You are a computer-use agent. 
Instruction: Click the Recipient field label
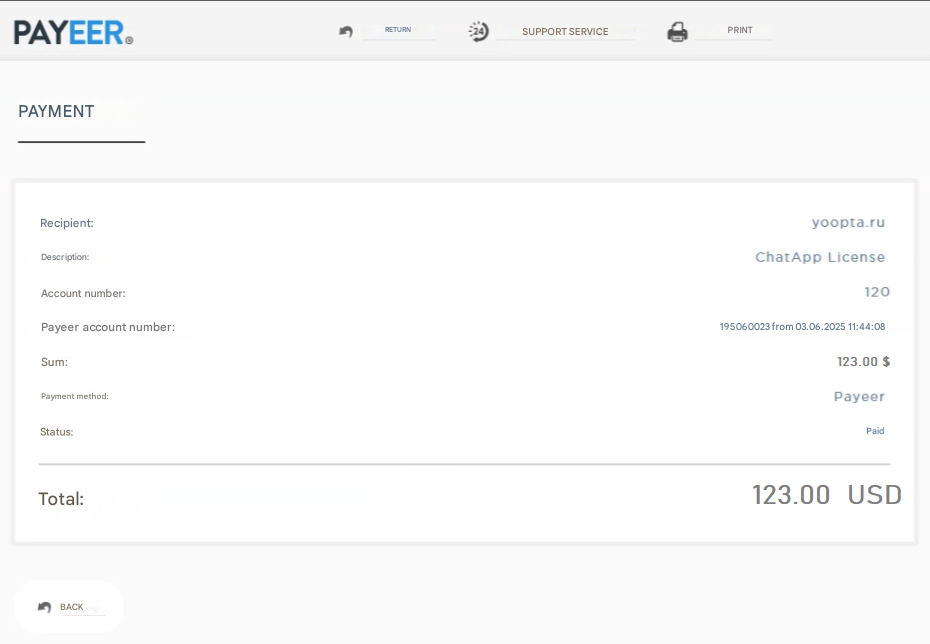tap(67, 223)
